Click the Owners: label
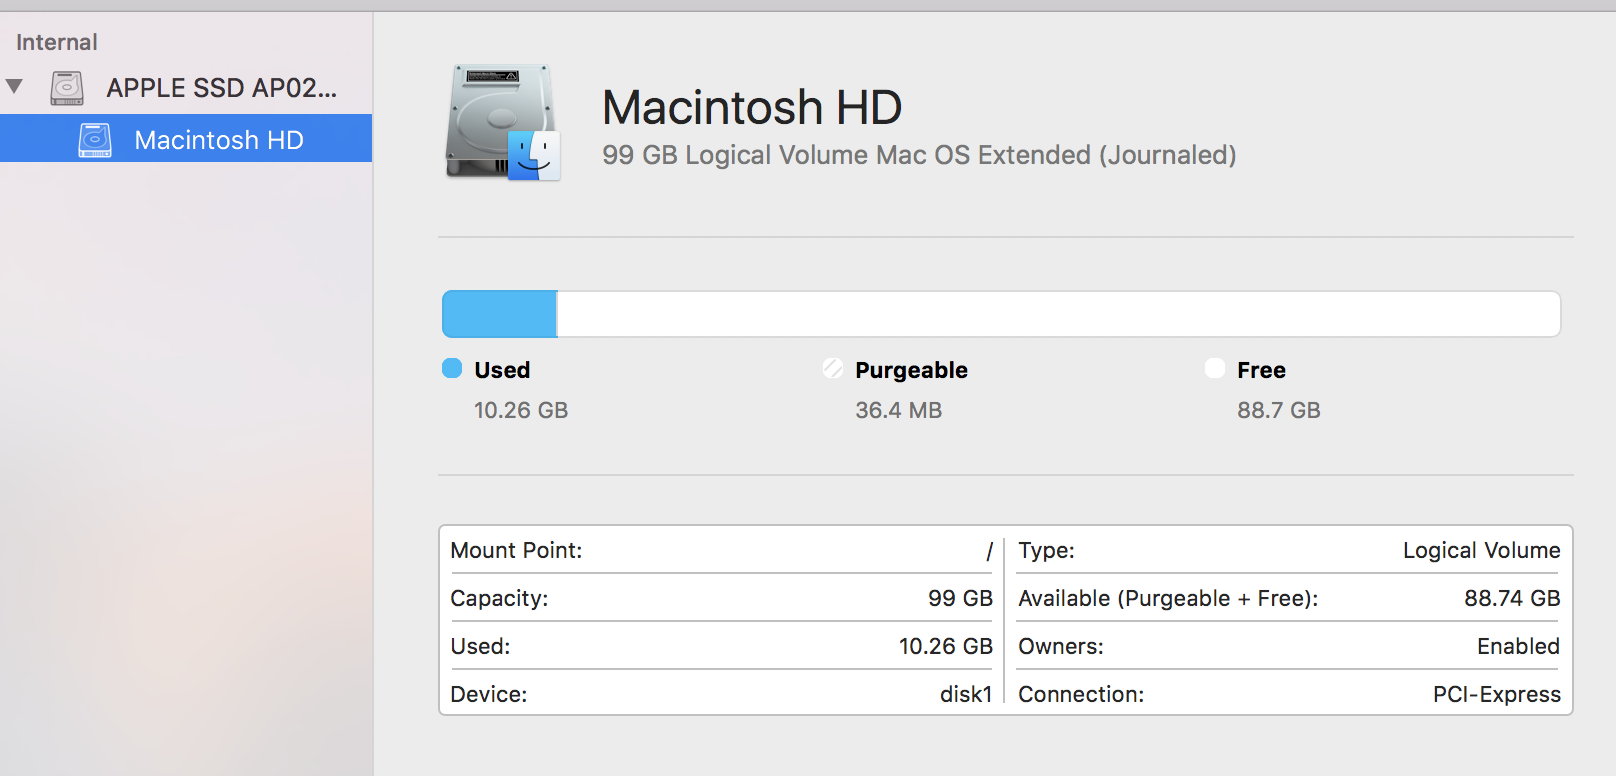Screen dimensions: 1616x776 click(x=1061, y=646)
